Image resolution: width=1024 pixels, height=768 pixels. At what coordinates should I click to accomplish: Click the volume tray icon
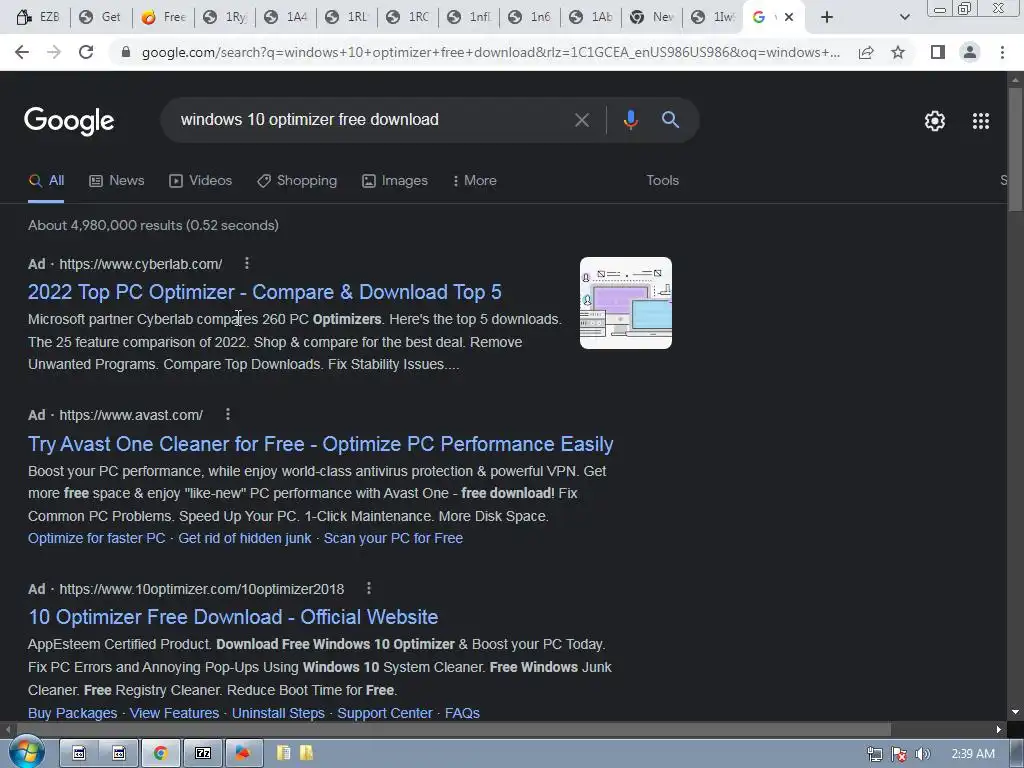(x=922, y=754)
